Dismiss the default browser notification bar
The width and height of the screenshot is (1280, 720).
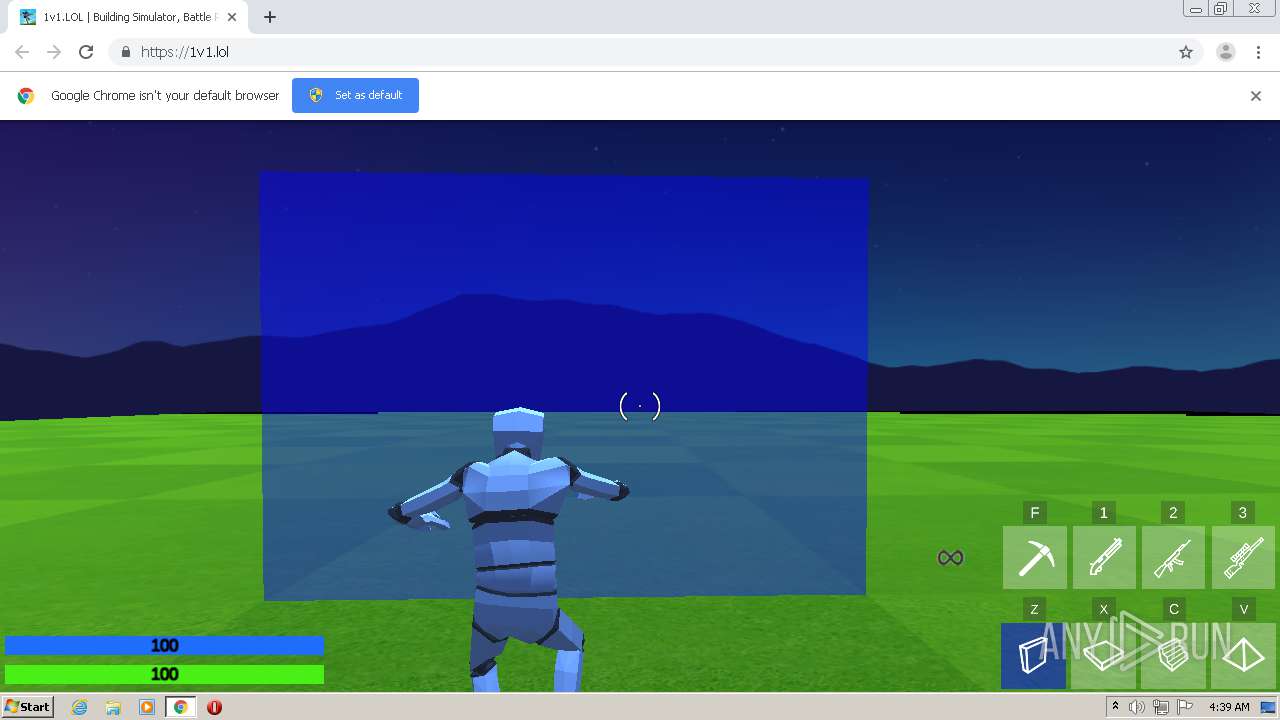pos(1256,96)
